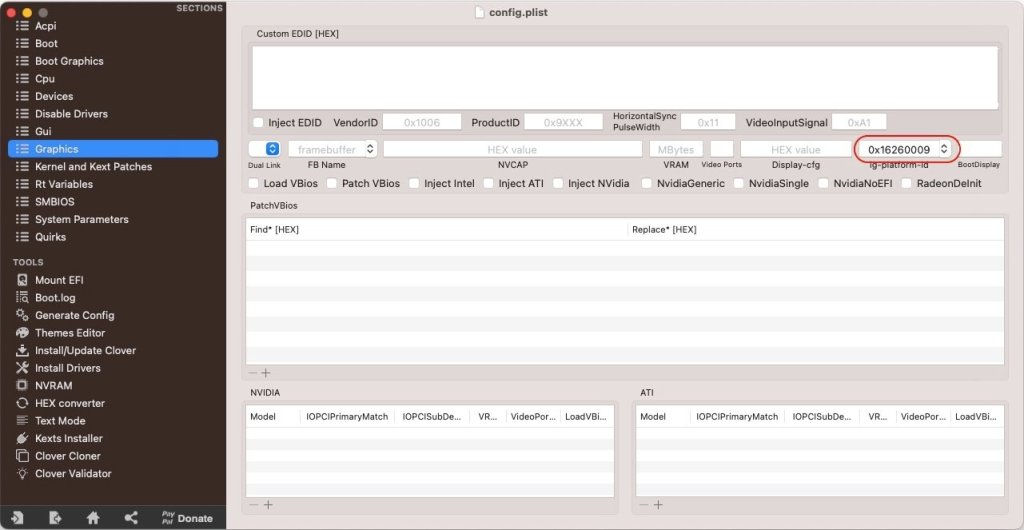Toggle the Inject NVidia checkbox

(x=558, y=183)
